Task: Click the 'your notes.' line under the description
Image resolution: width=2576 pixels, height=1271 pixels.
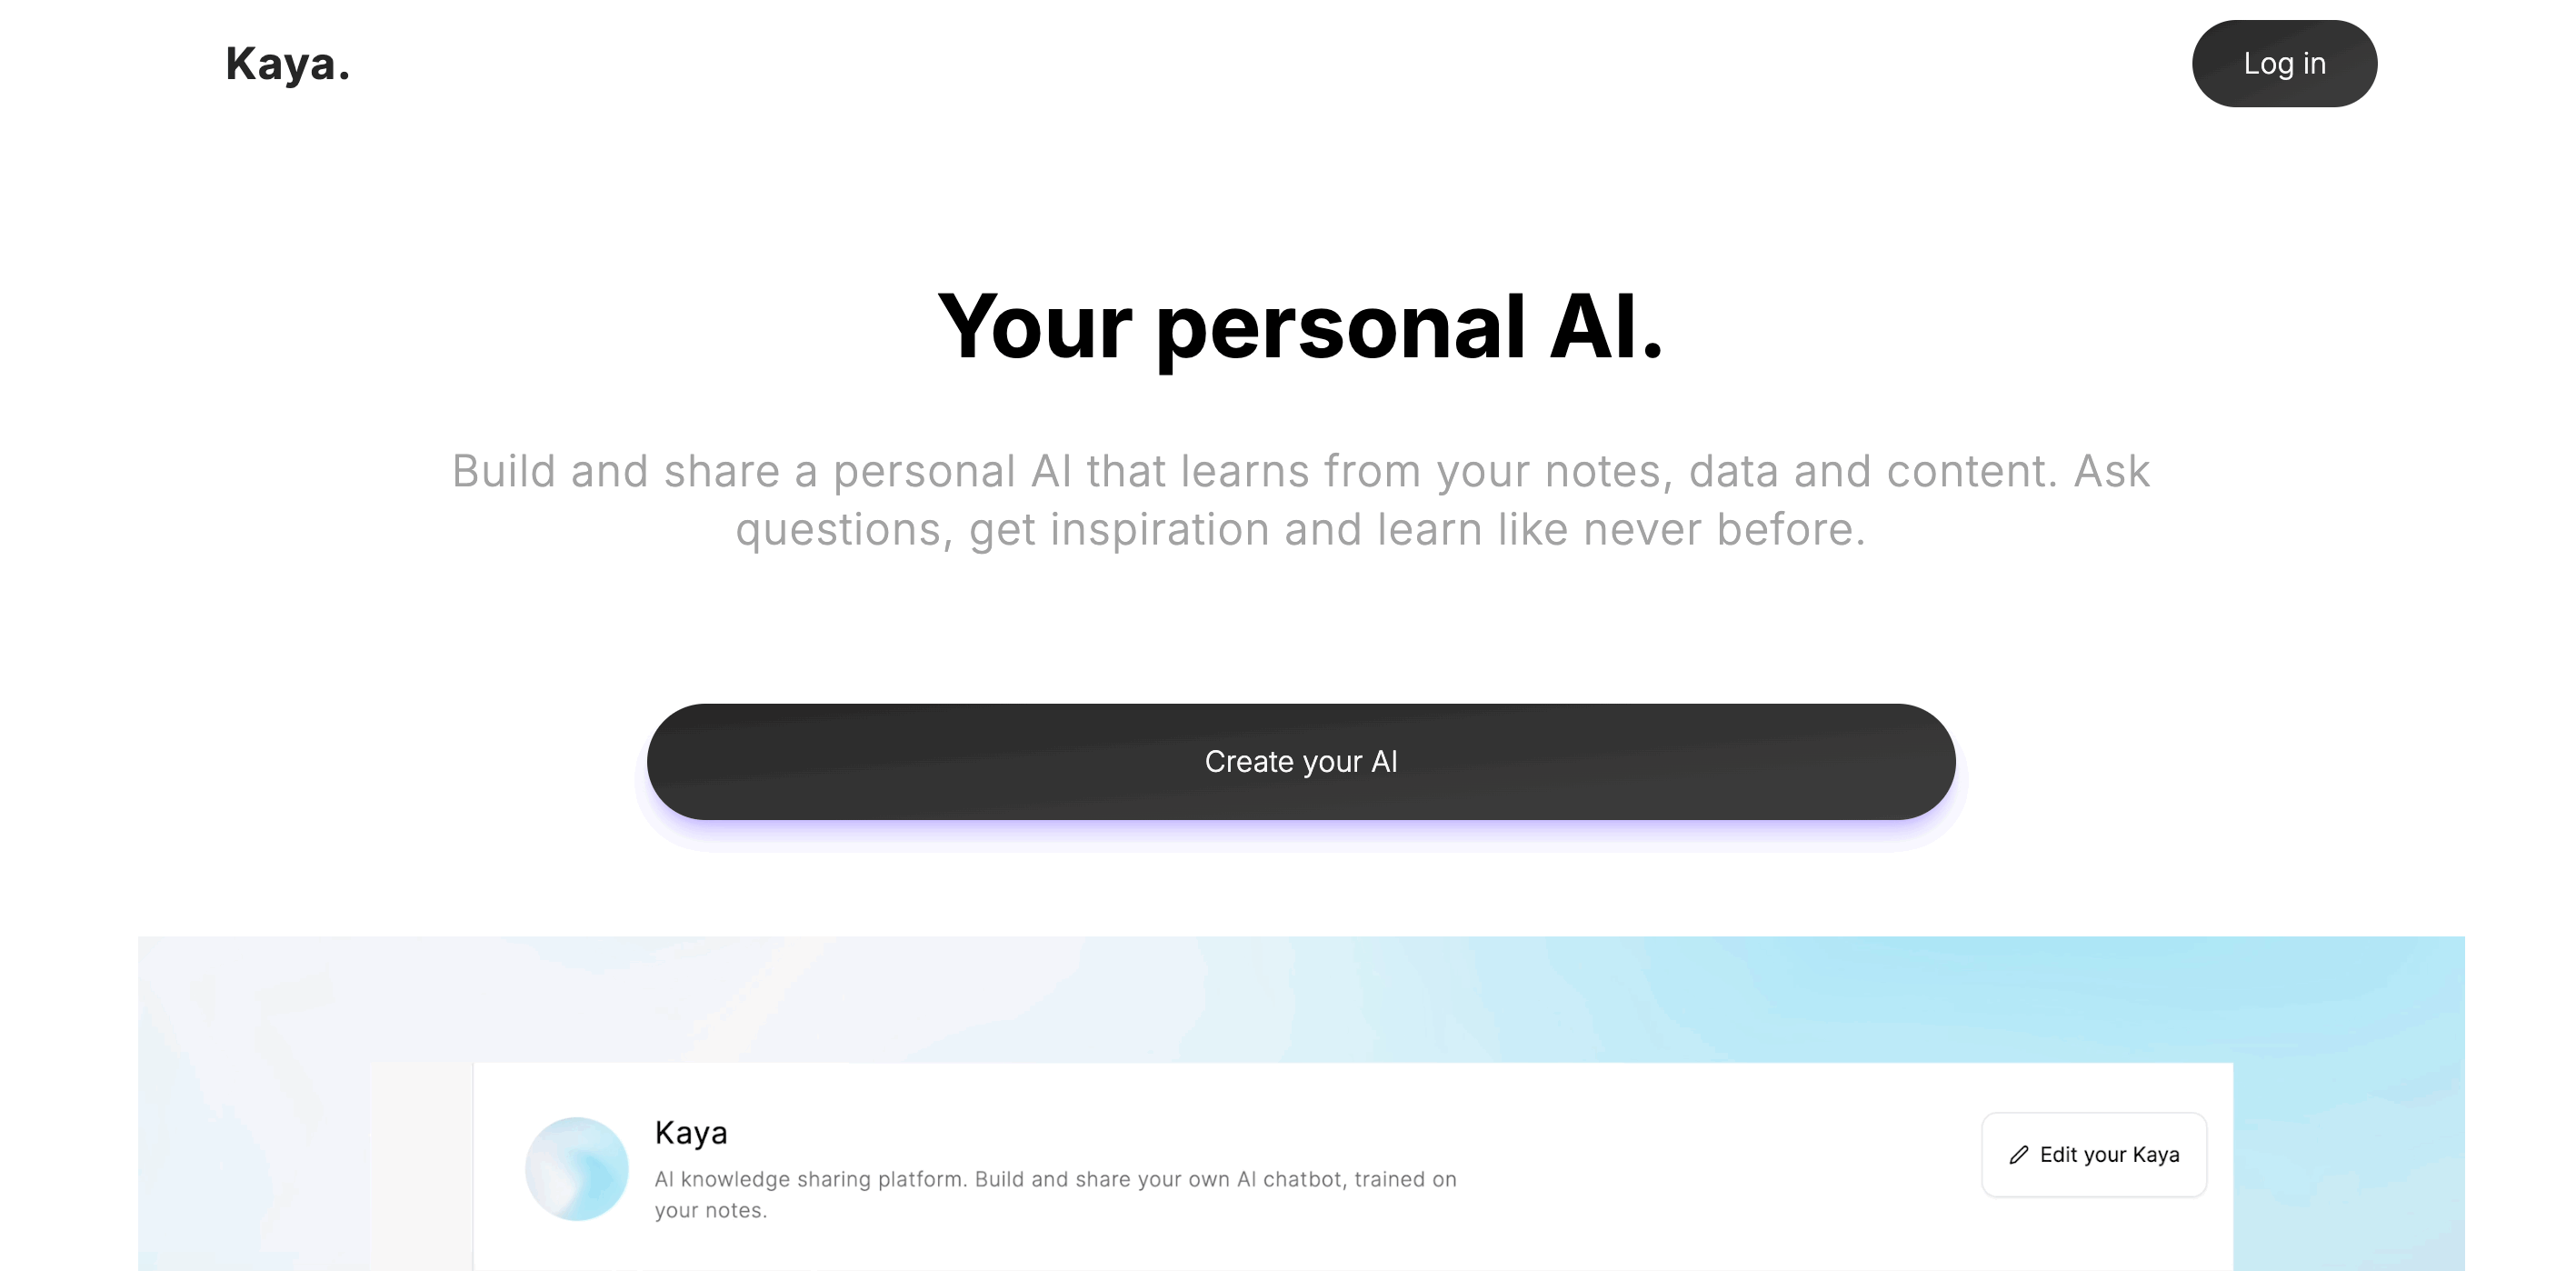Action: [x=711, y=1211]
